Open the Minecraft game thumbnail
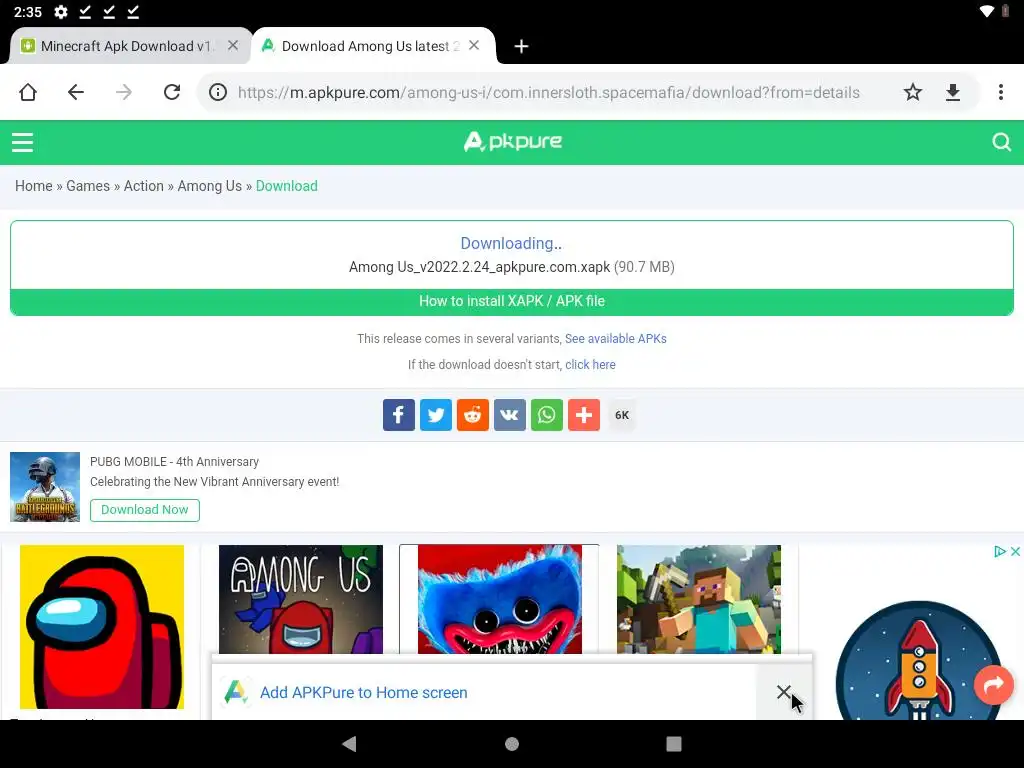This screenshot has height=768, width=1024. point(699,599)
